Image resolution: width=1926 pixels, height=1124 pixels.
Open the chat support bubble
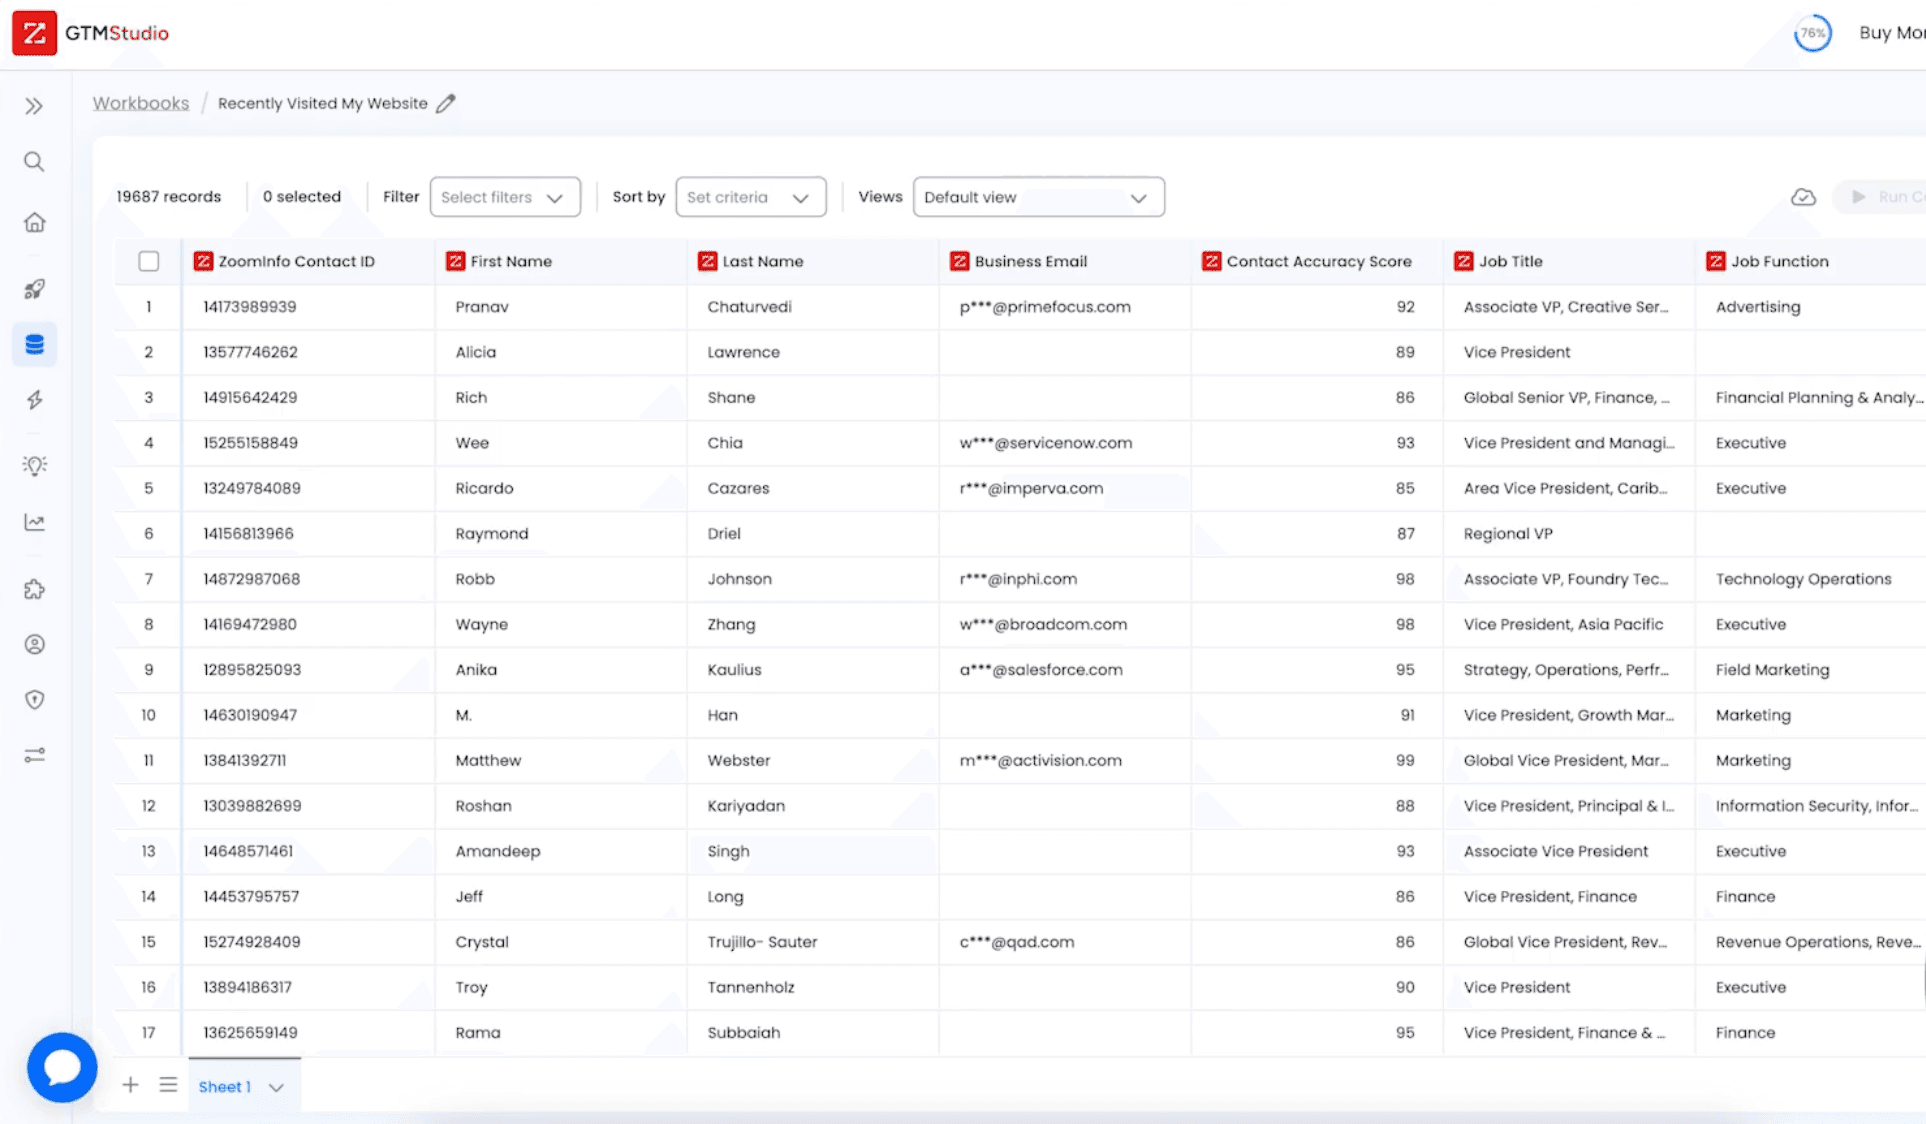coord(62,1068)
